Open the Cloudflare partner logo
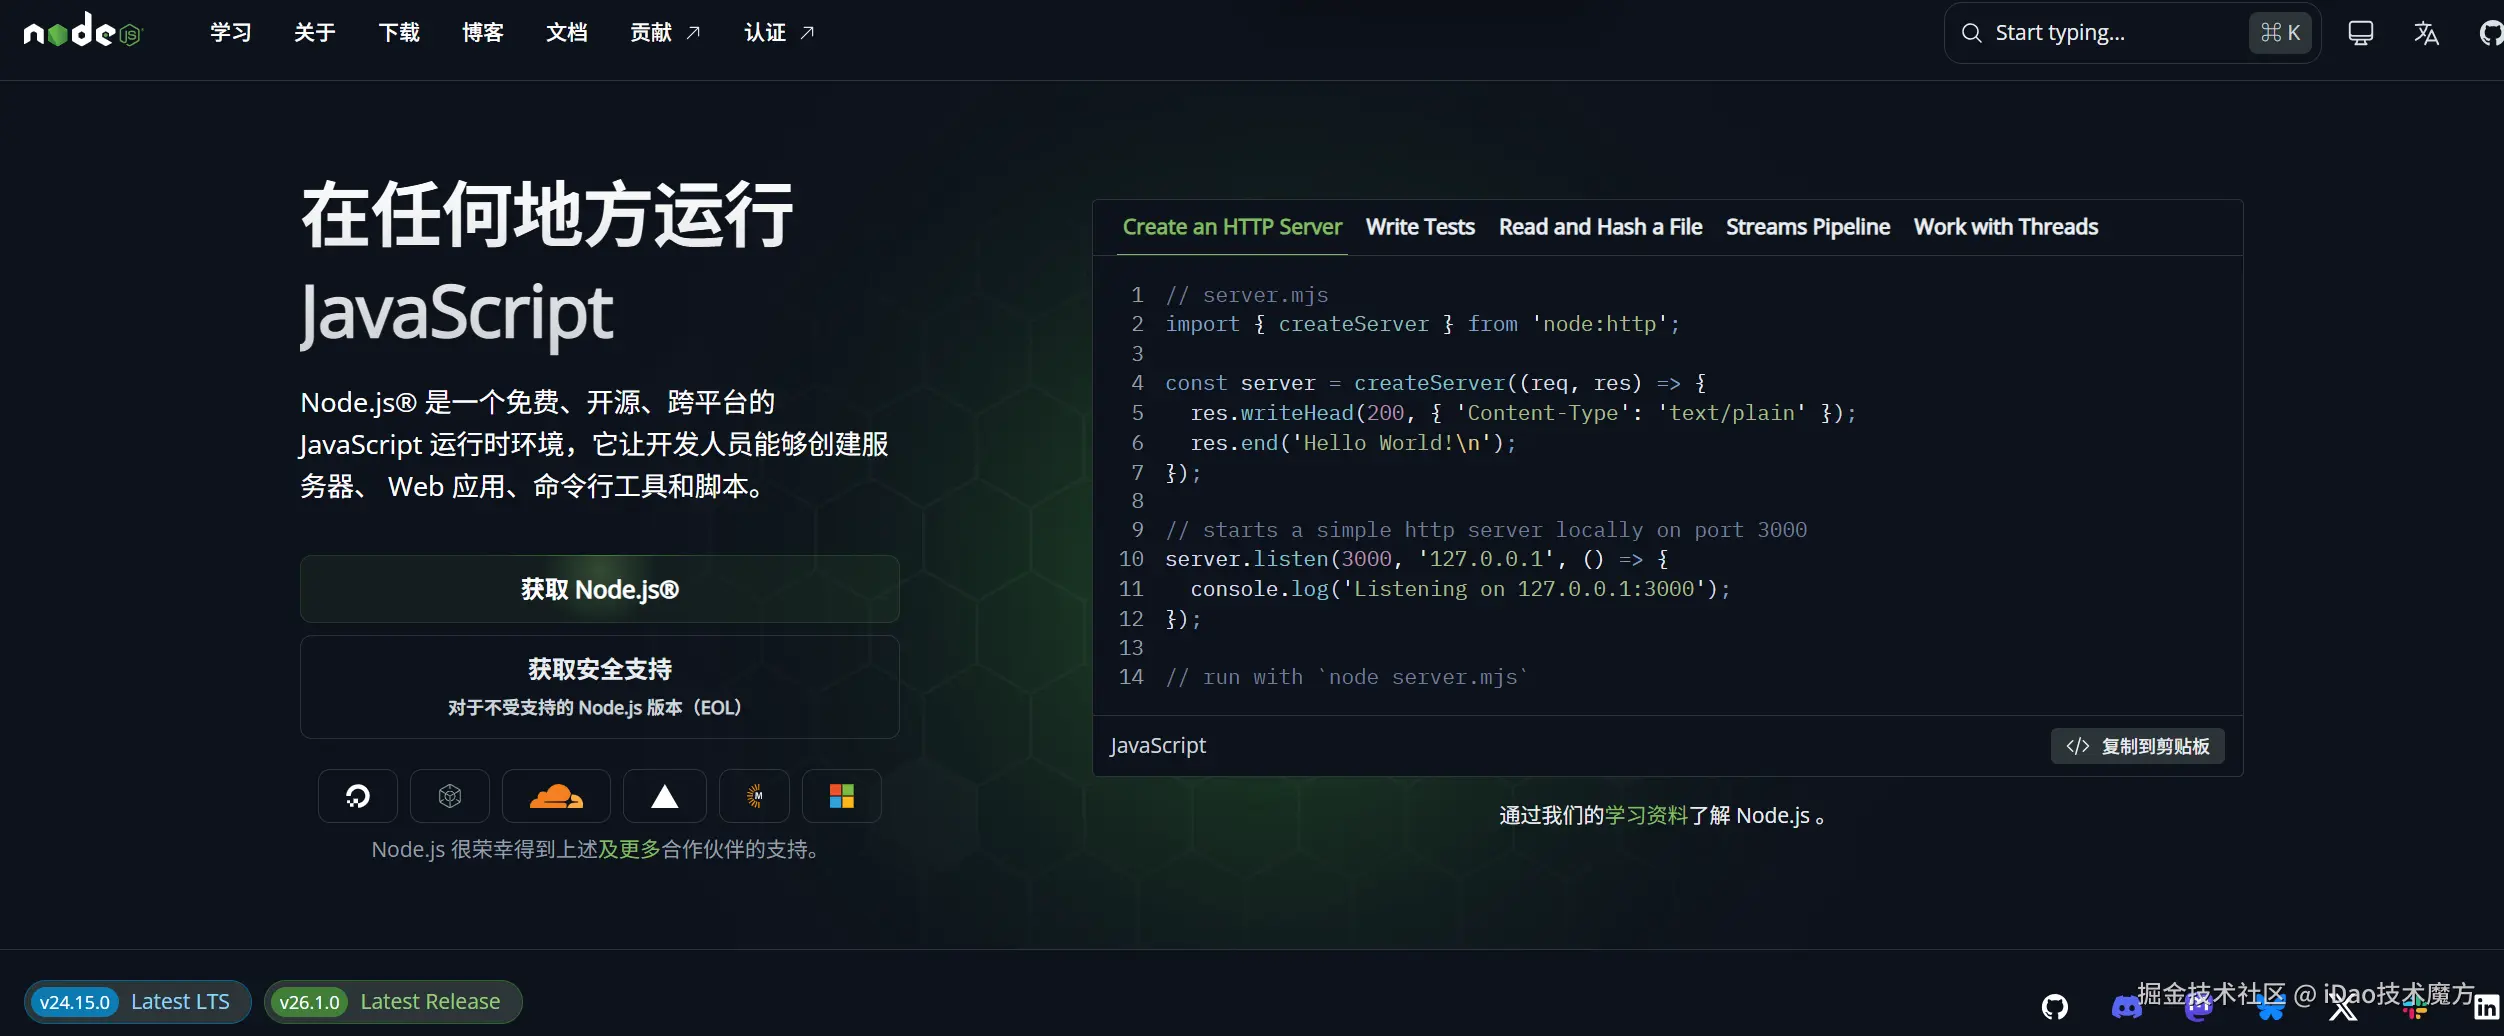This screenshot has width=2504, height=1036. 556,796
